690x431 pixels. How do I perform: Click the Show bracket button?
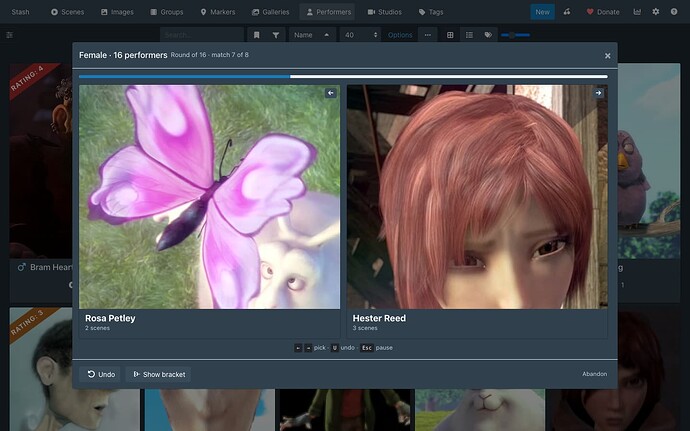pyautogui.click(x=158, y=374)
